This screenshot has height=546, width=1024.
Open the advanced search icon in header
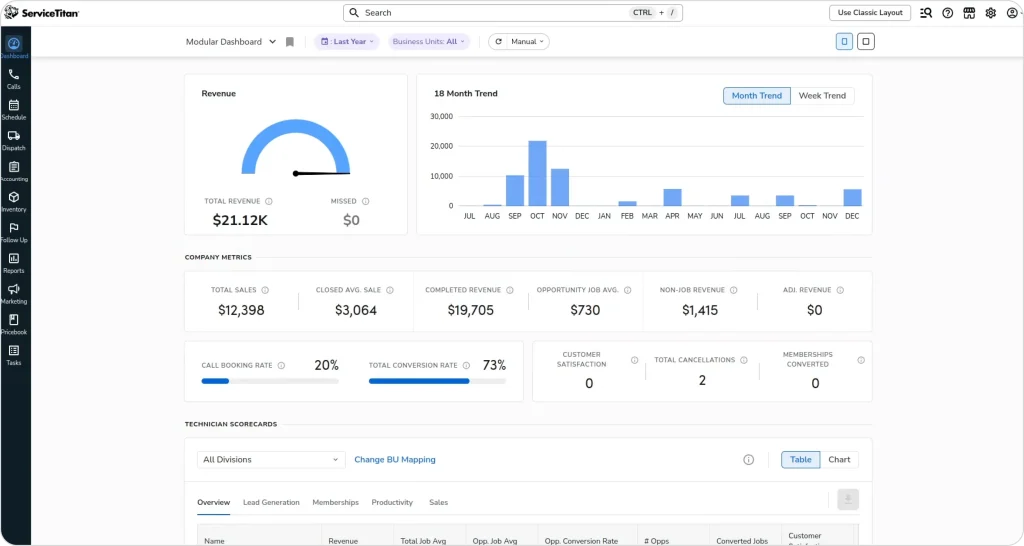point(926,12)
